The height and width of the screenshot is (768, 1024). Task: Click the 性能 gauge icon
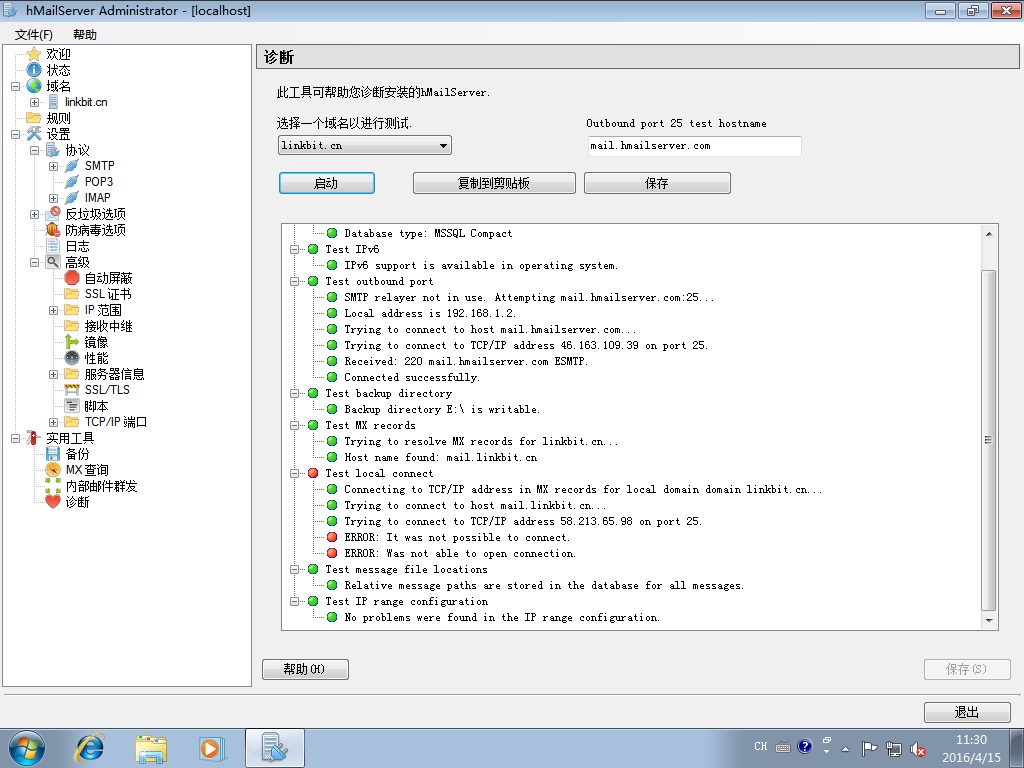pyautogui.click(x=72, y=358)
